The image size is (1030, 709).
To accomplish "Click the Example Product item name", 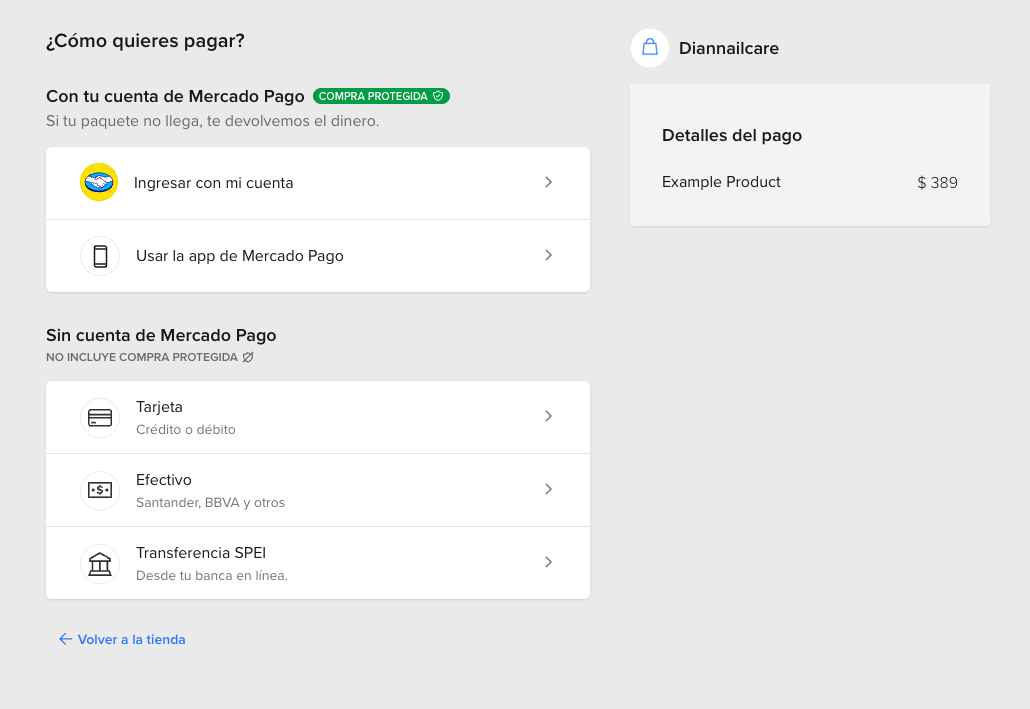I will pos(721,182).
